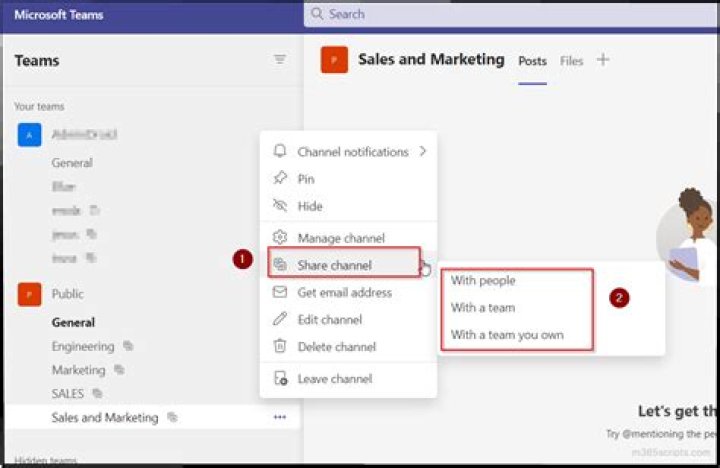Click the bell icon for Channel notifications
This screenshot has height=468, width=720.
tap(280, 151)
